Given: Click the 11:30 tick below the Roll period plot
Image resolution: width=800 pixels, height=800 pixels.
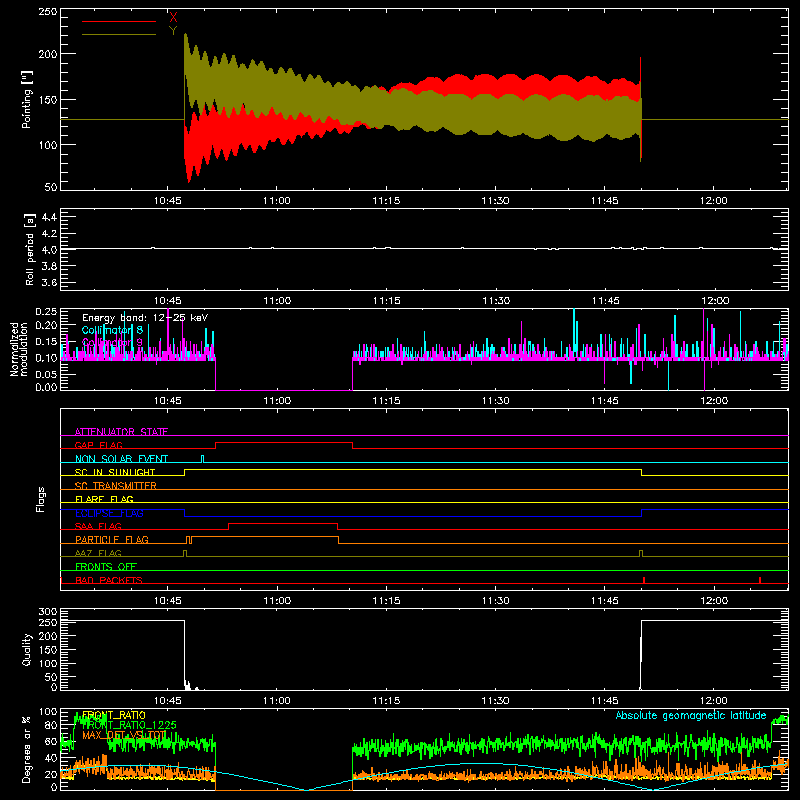Looking at the screenshot, I should [x=495, y=301].
